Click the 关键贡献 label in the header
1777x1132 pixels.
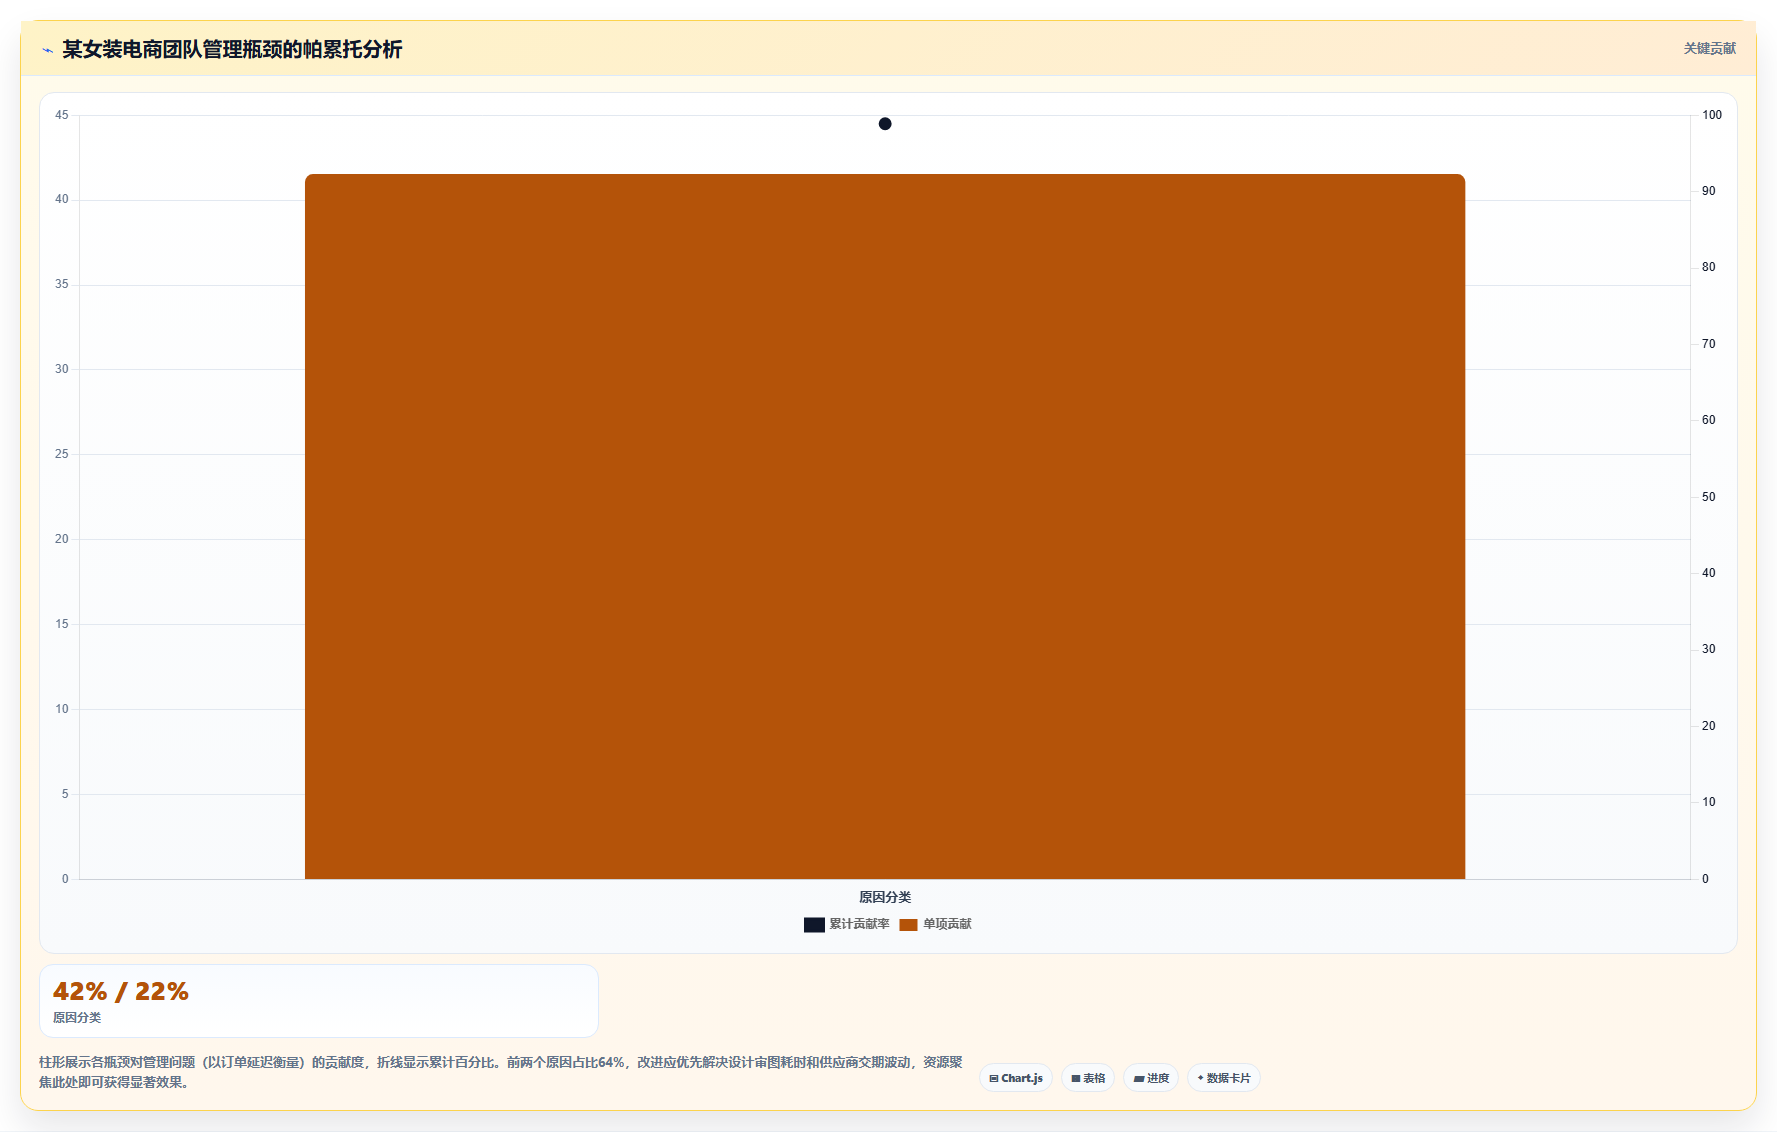tap(1710, 48)
